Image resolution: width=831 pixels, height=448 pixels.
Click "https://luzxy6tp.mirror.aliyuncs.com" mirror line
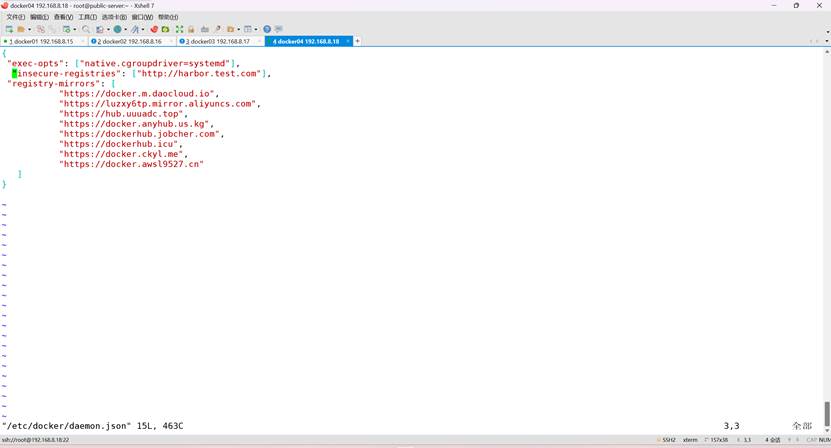[x=158, y=104]
